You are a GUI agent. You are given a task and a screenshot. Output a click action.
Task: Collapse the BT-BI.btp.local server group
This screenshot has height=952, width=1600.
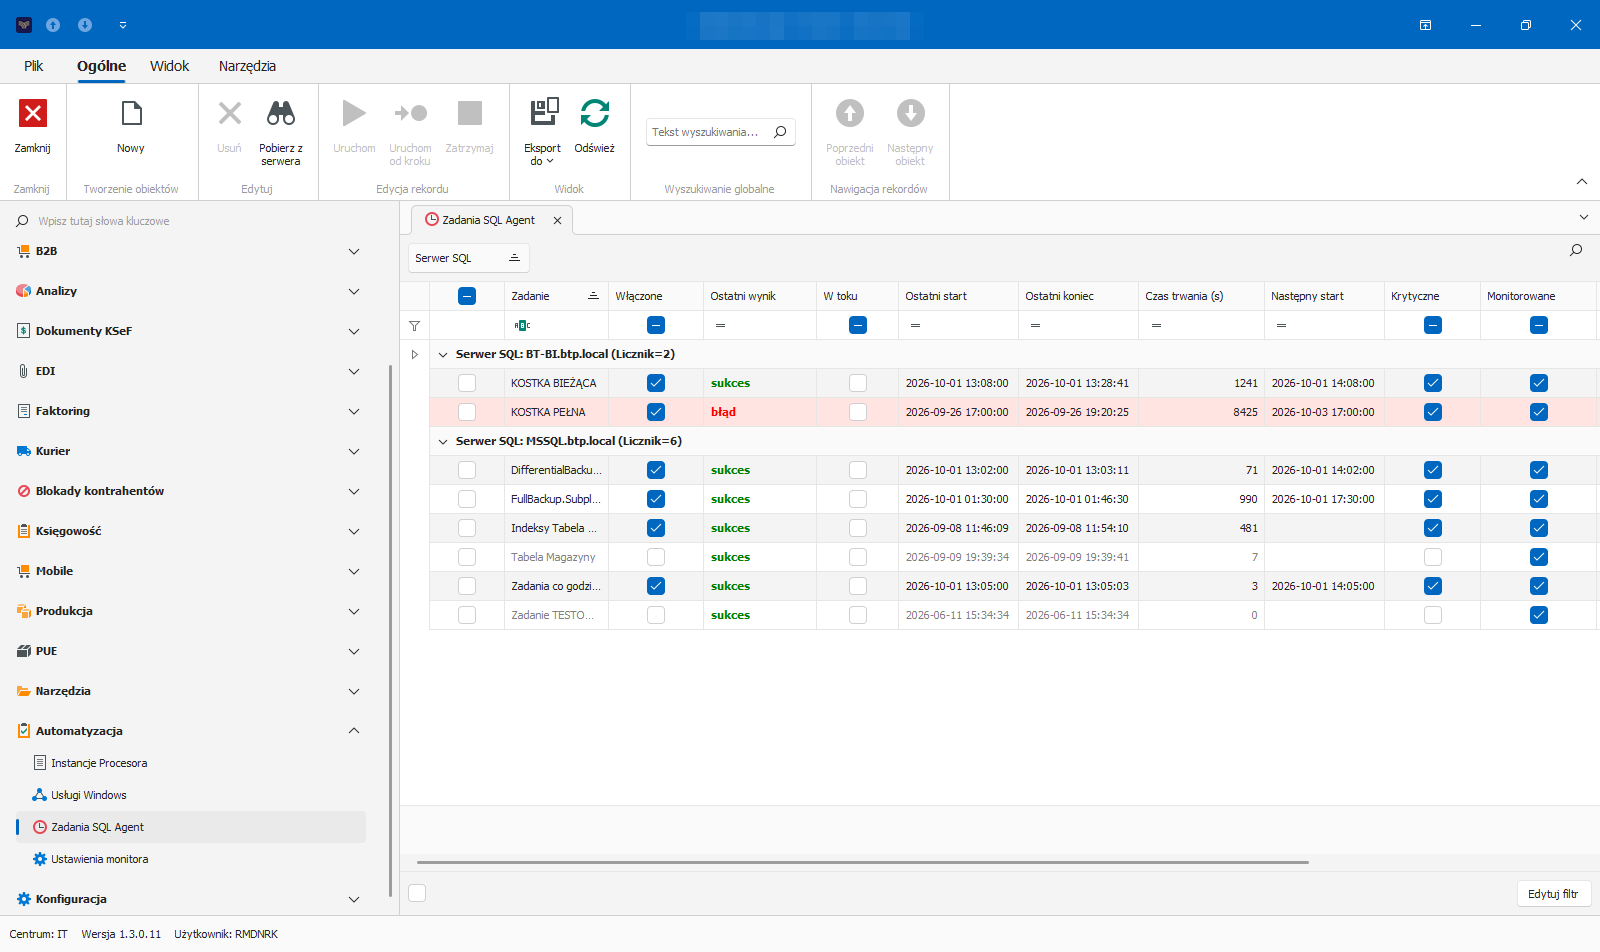(443, 354)
